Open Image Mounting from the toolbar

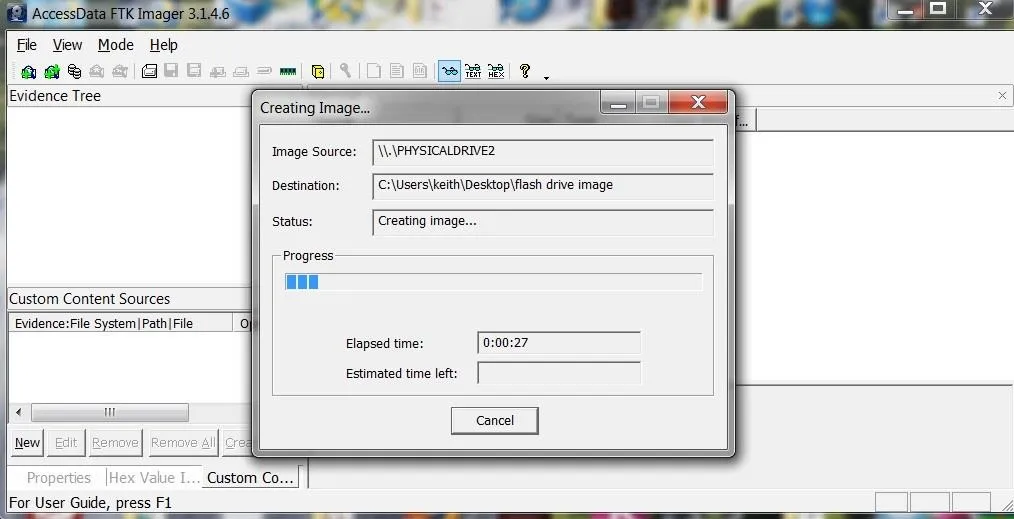[x=75, y=72]
